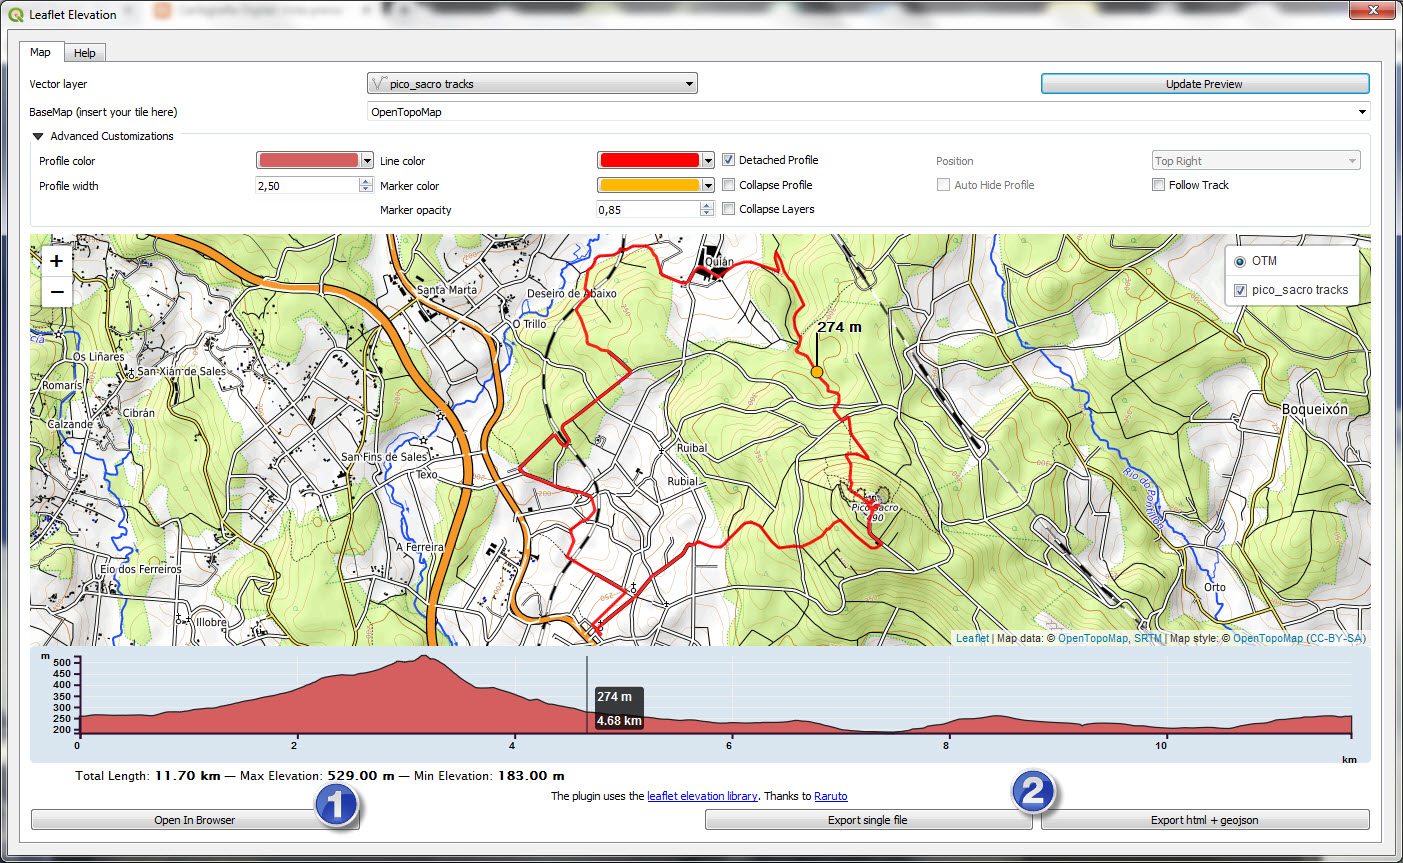Zoom out the map with minus button
The height and width of the screenshot is (863, 1403).
pos(56,291)
